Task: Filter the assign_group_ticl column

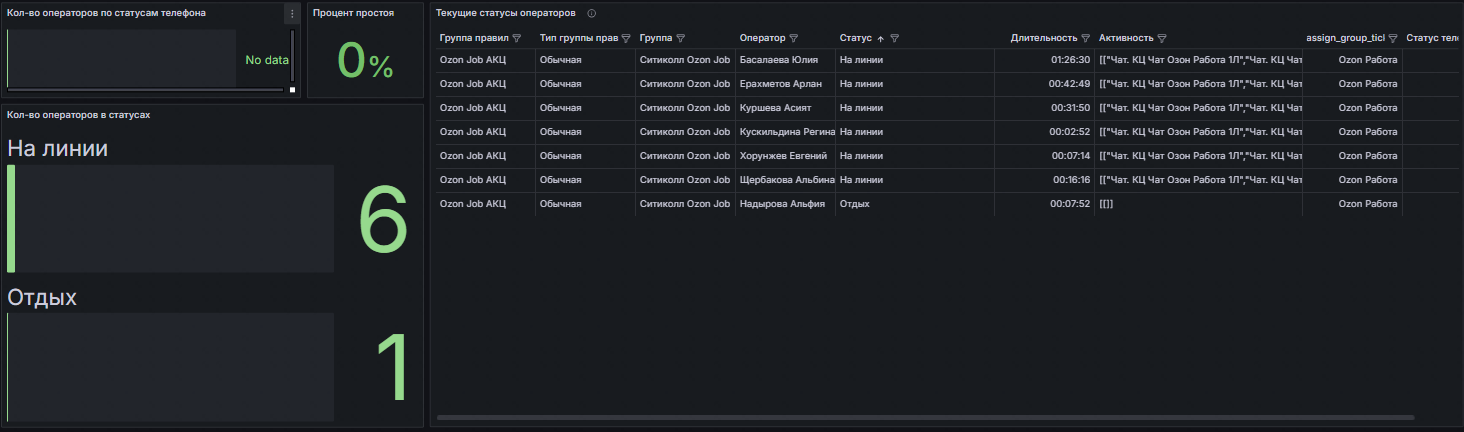Action: coord(1393,38)
